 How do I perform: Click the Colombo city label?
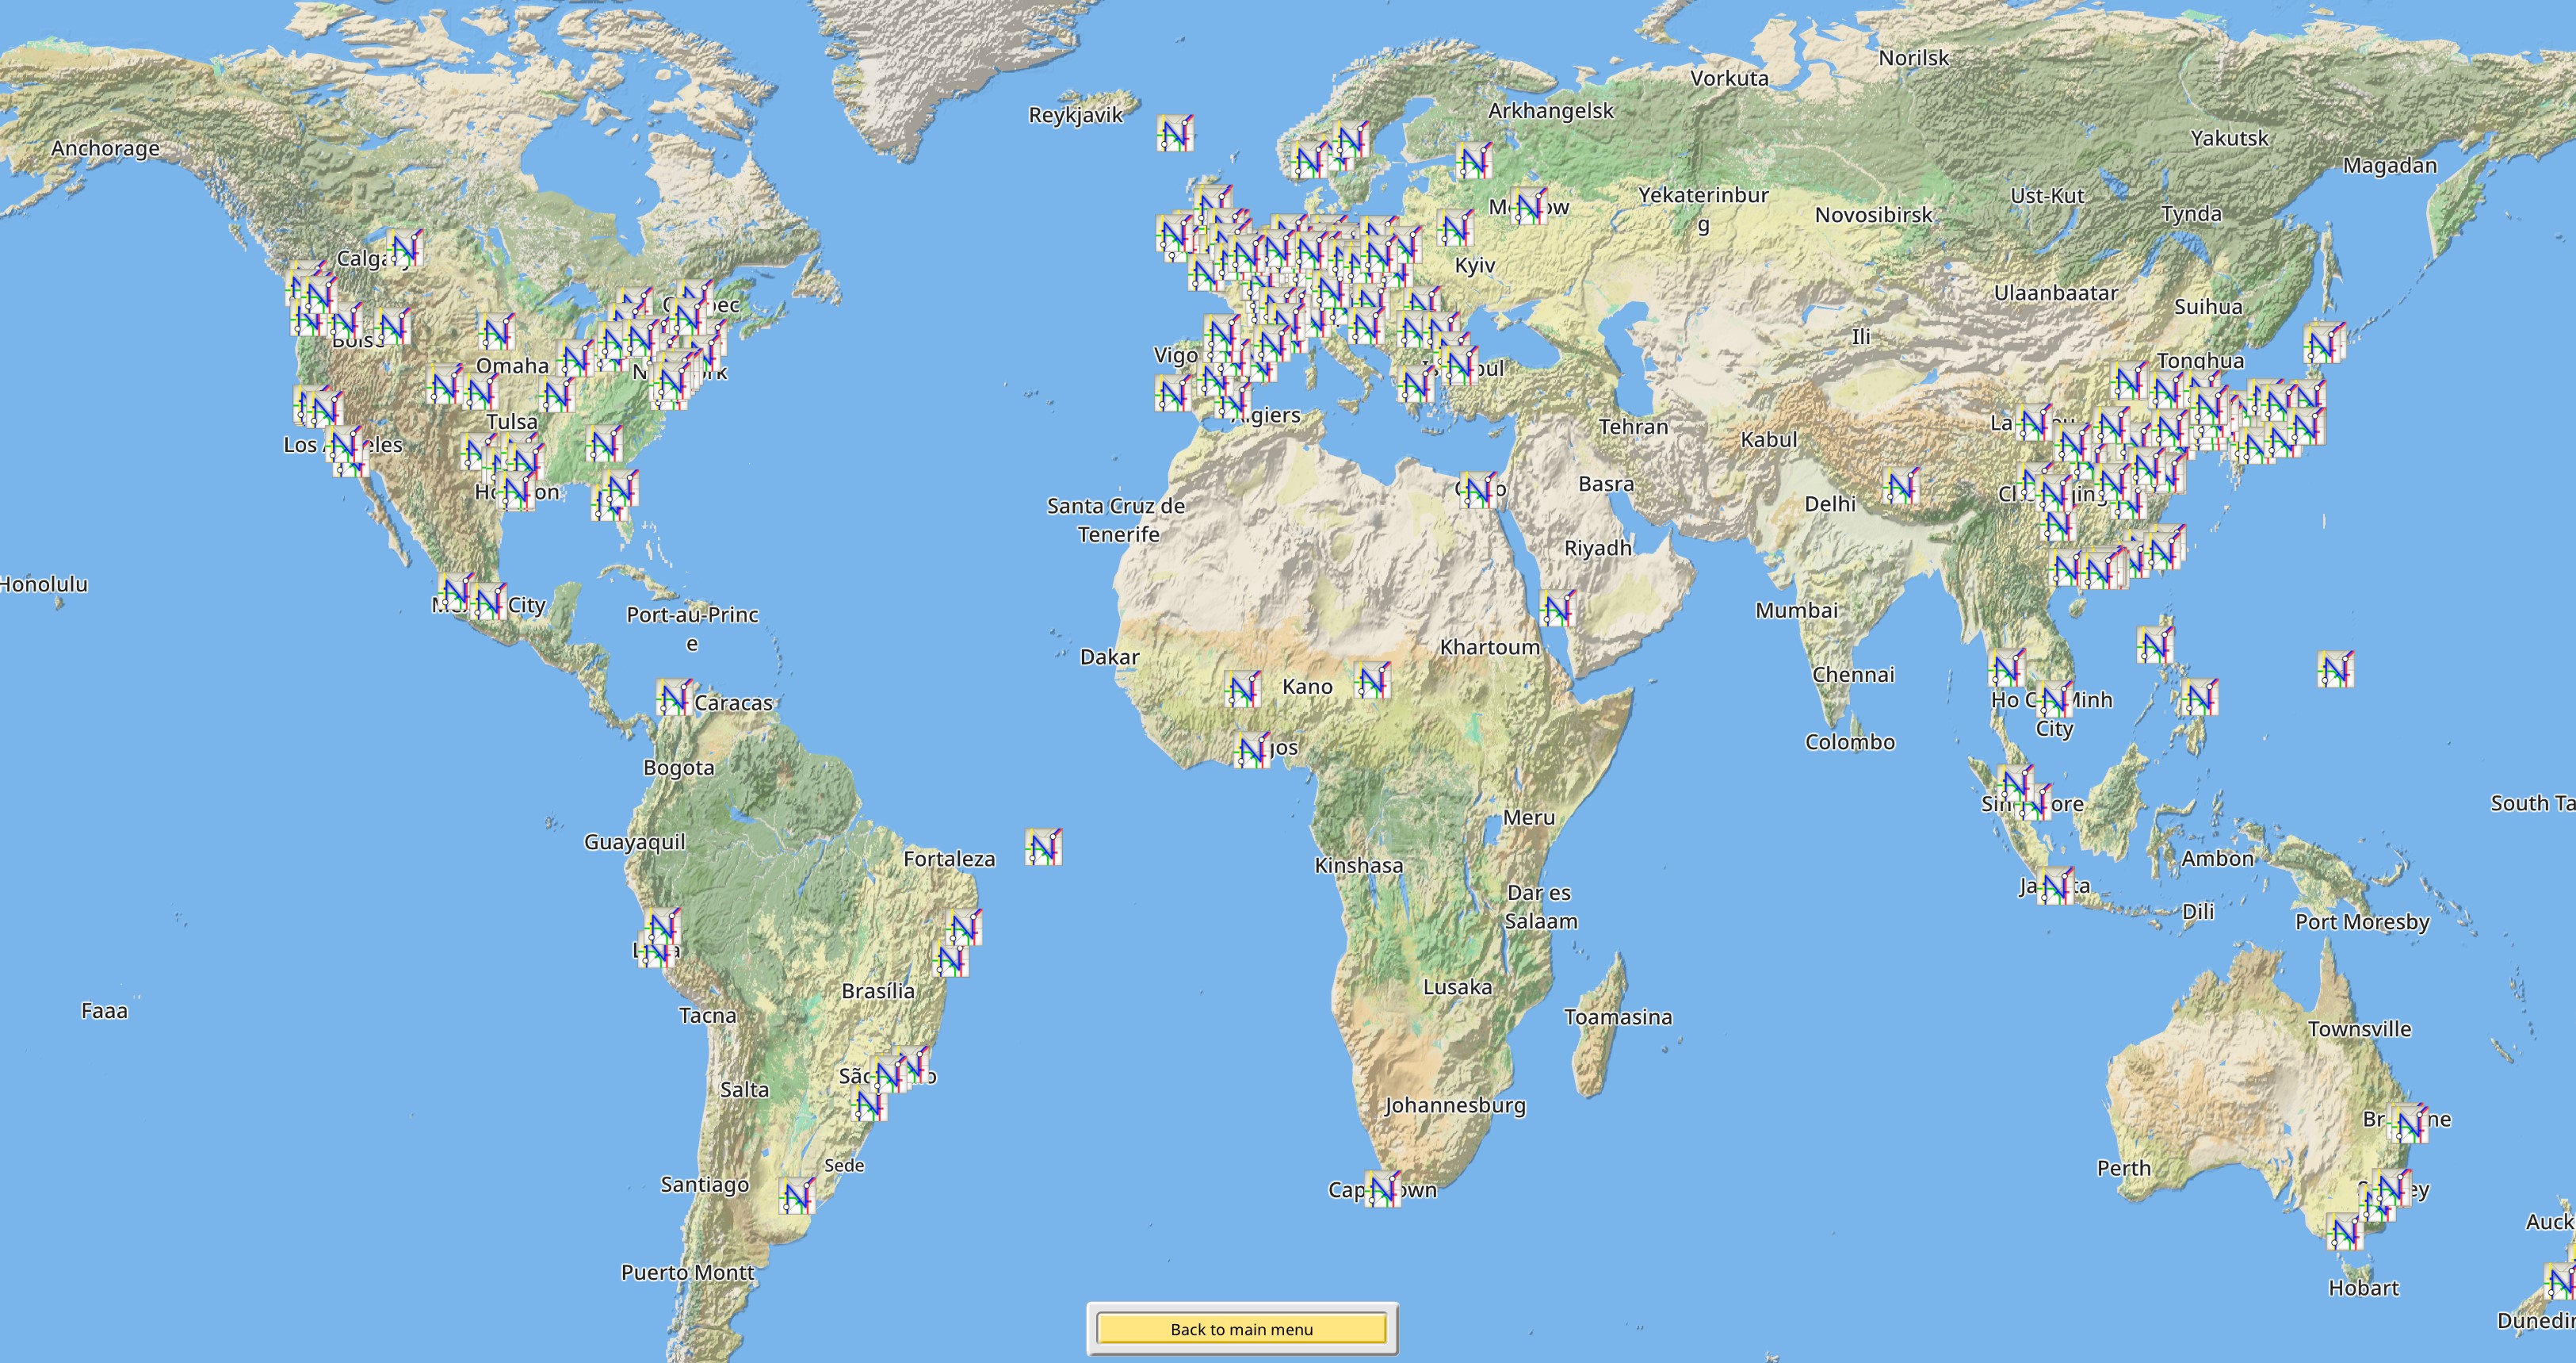tap(1850, 742)
